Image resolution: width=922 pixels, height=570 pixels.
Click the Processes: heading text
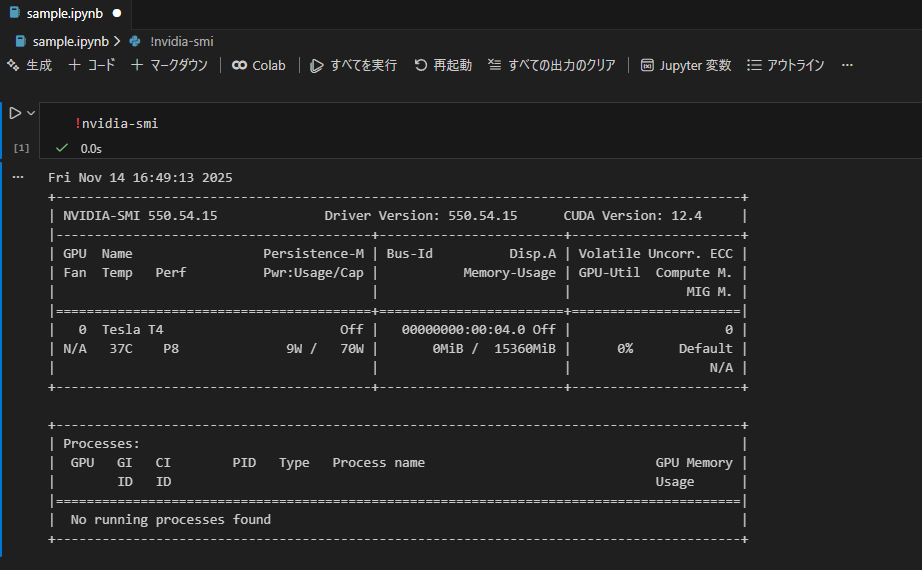(101, 444)
